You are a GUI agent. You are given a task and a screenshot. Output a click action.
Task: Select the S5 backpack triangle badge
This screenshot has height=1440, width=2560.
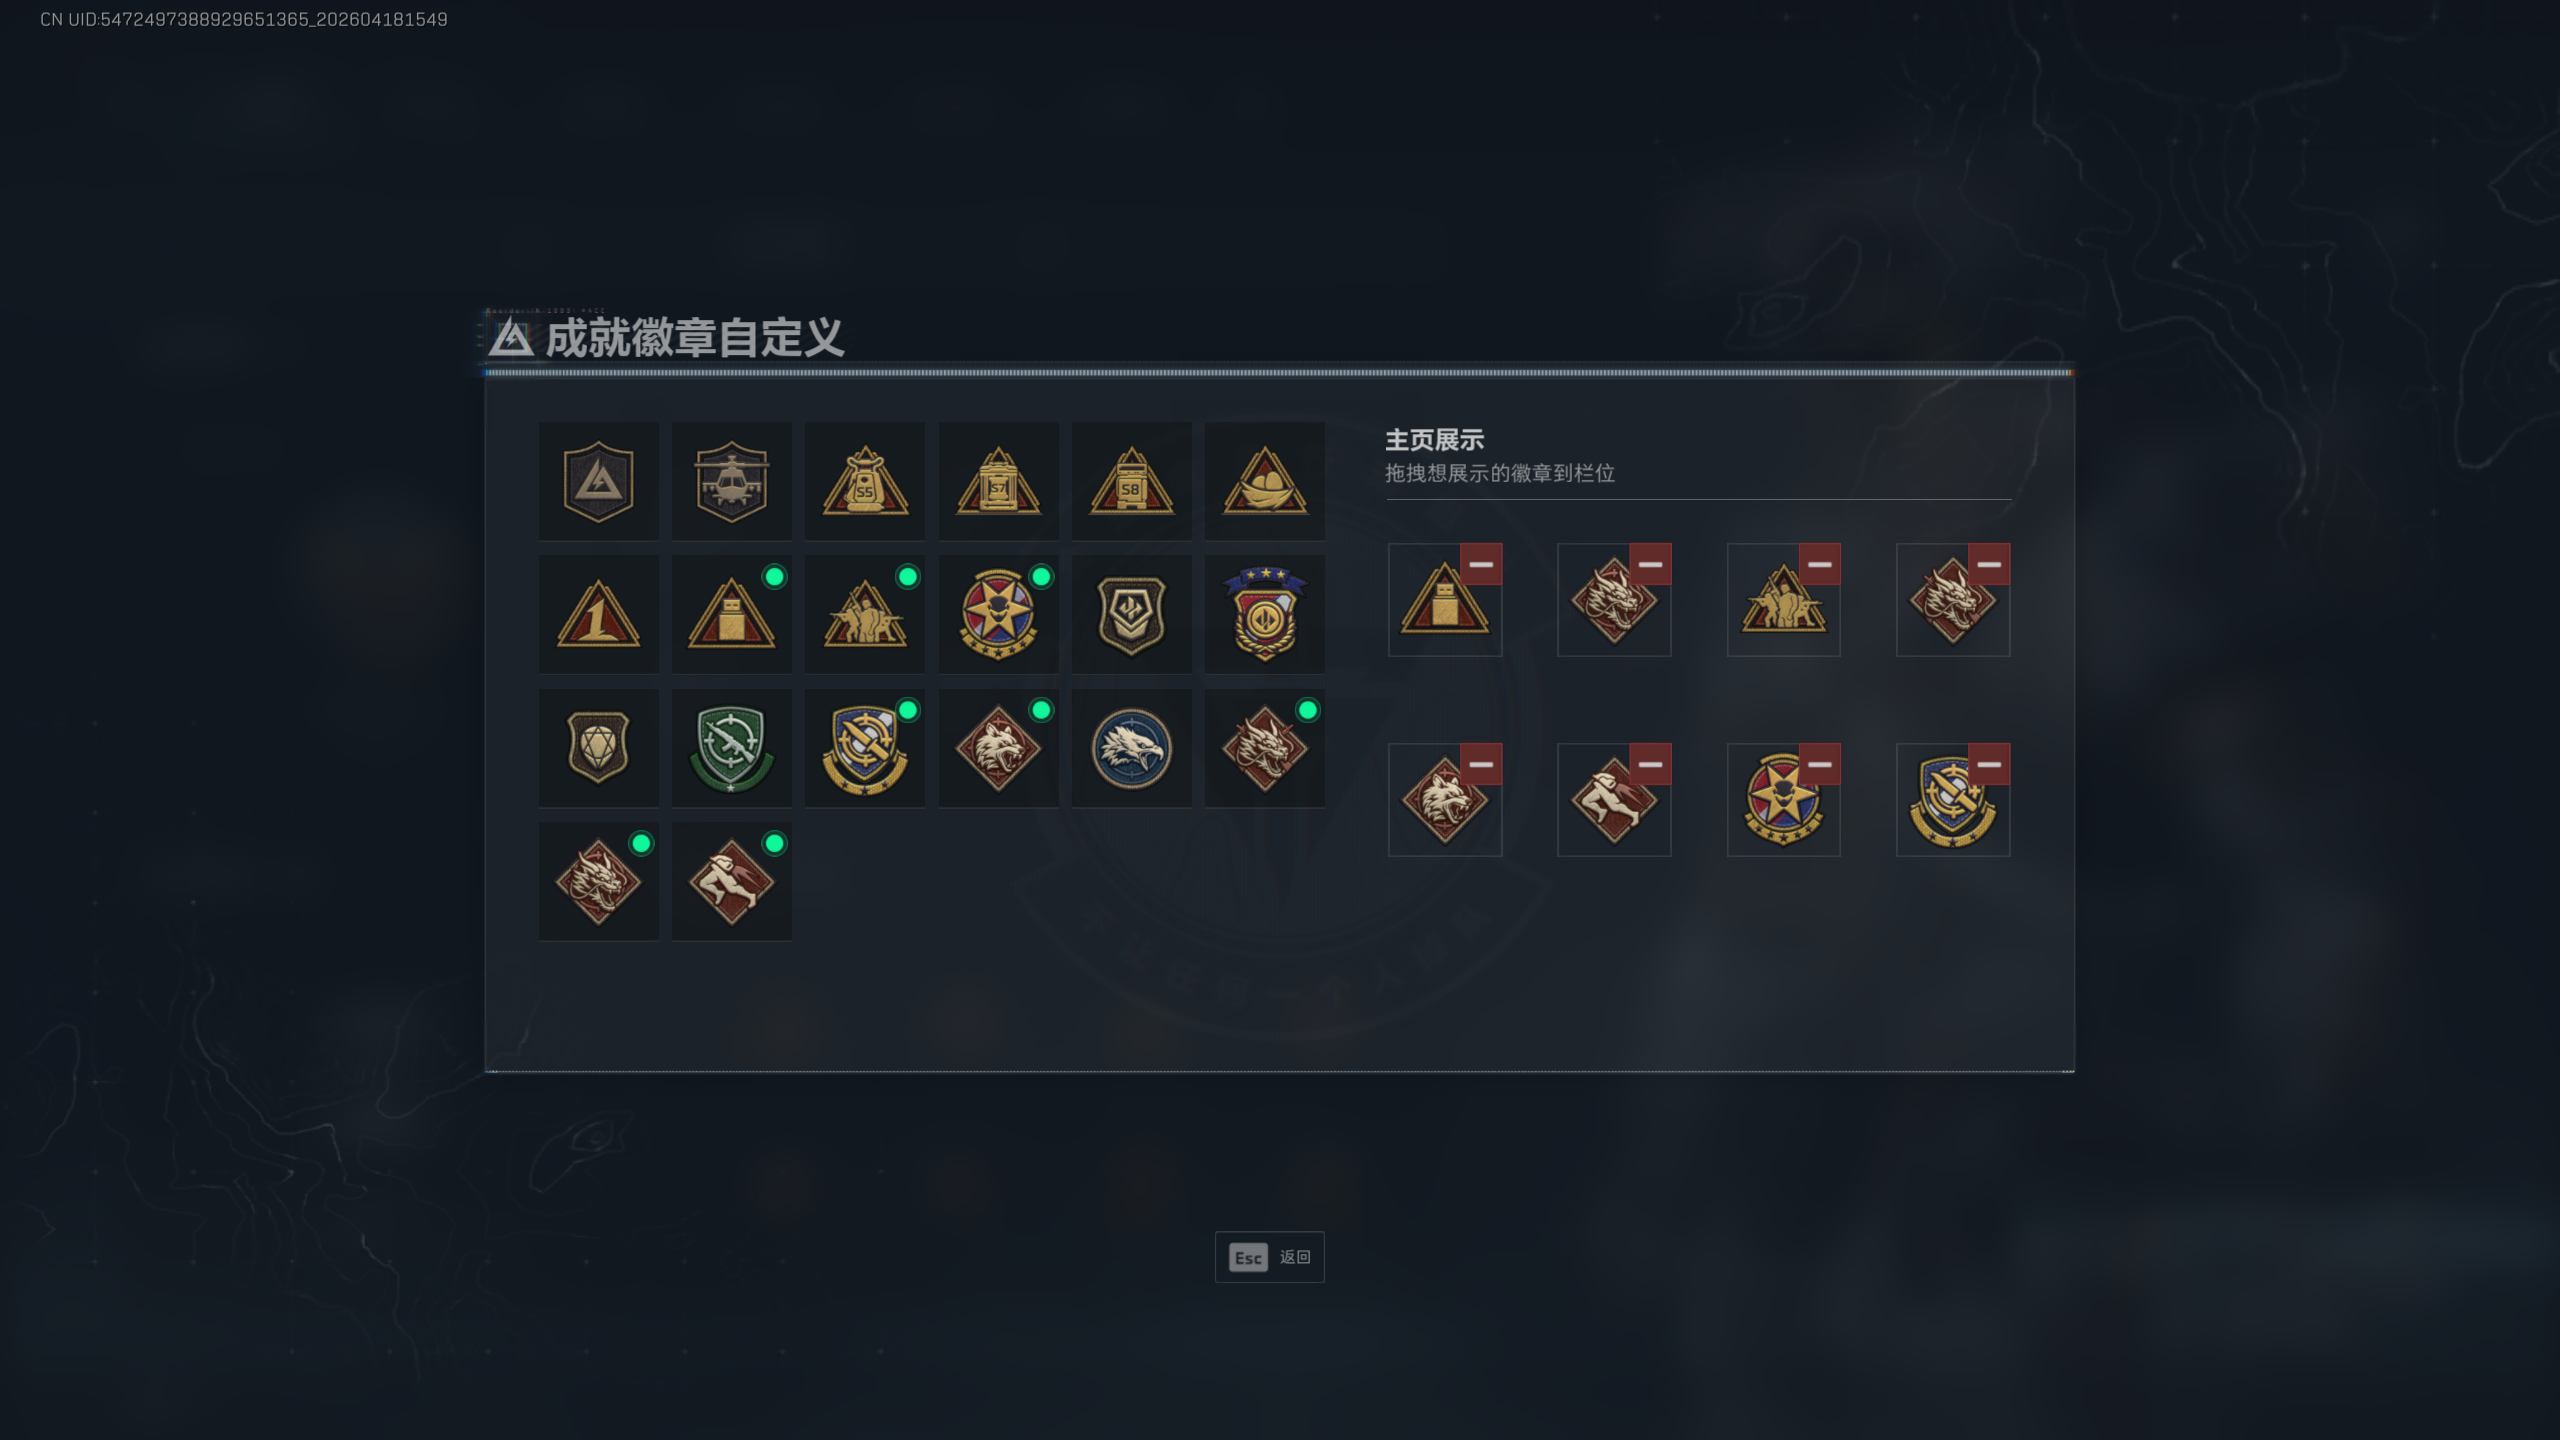(865, 481)
